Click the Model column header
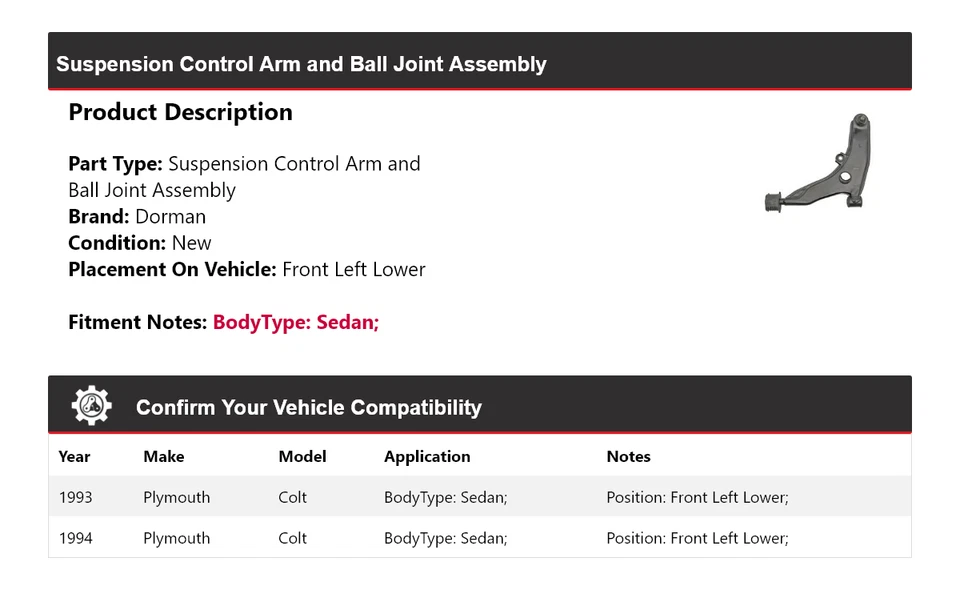 pos(302,456)
